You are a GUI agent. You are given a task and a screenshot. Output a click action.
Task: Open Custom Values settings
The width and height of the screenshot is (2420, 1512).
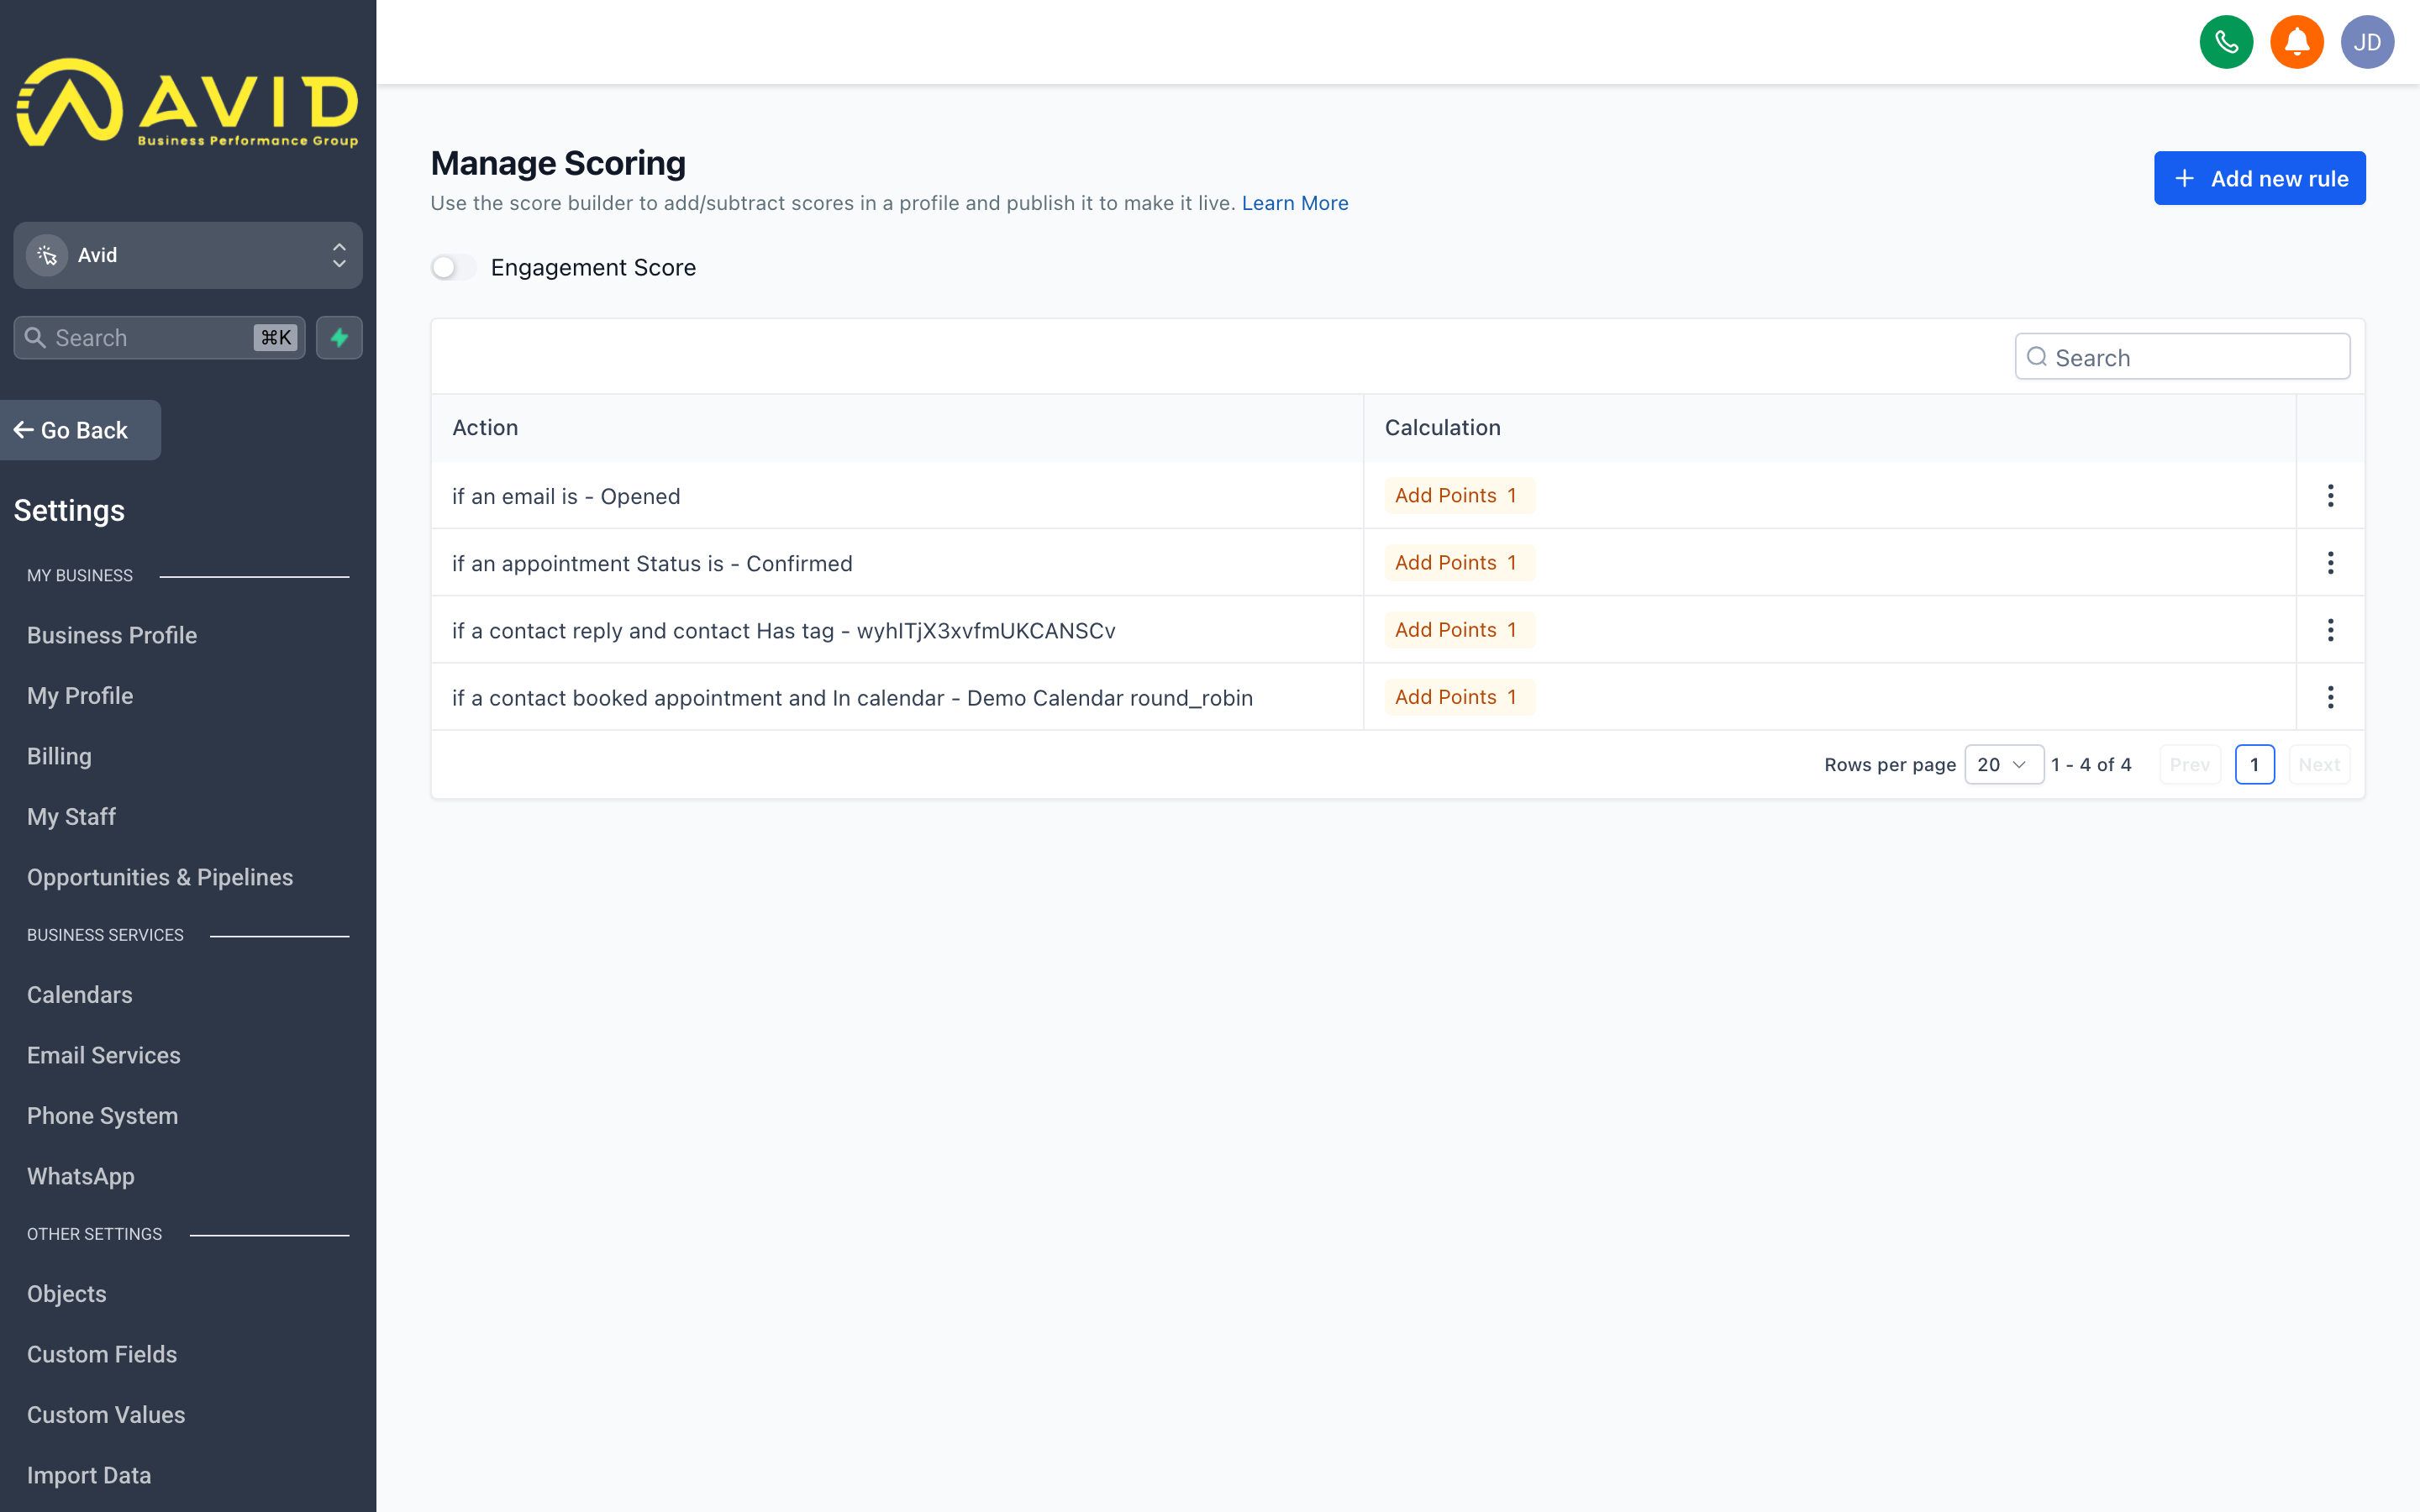click(106, 1415)
